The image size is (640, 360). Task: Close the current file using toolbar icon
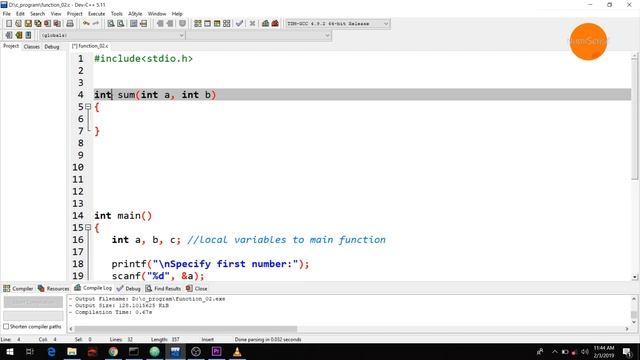point(48,24)
